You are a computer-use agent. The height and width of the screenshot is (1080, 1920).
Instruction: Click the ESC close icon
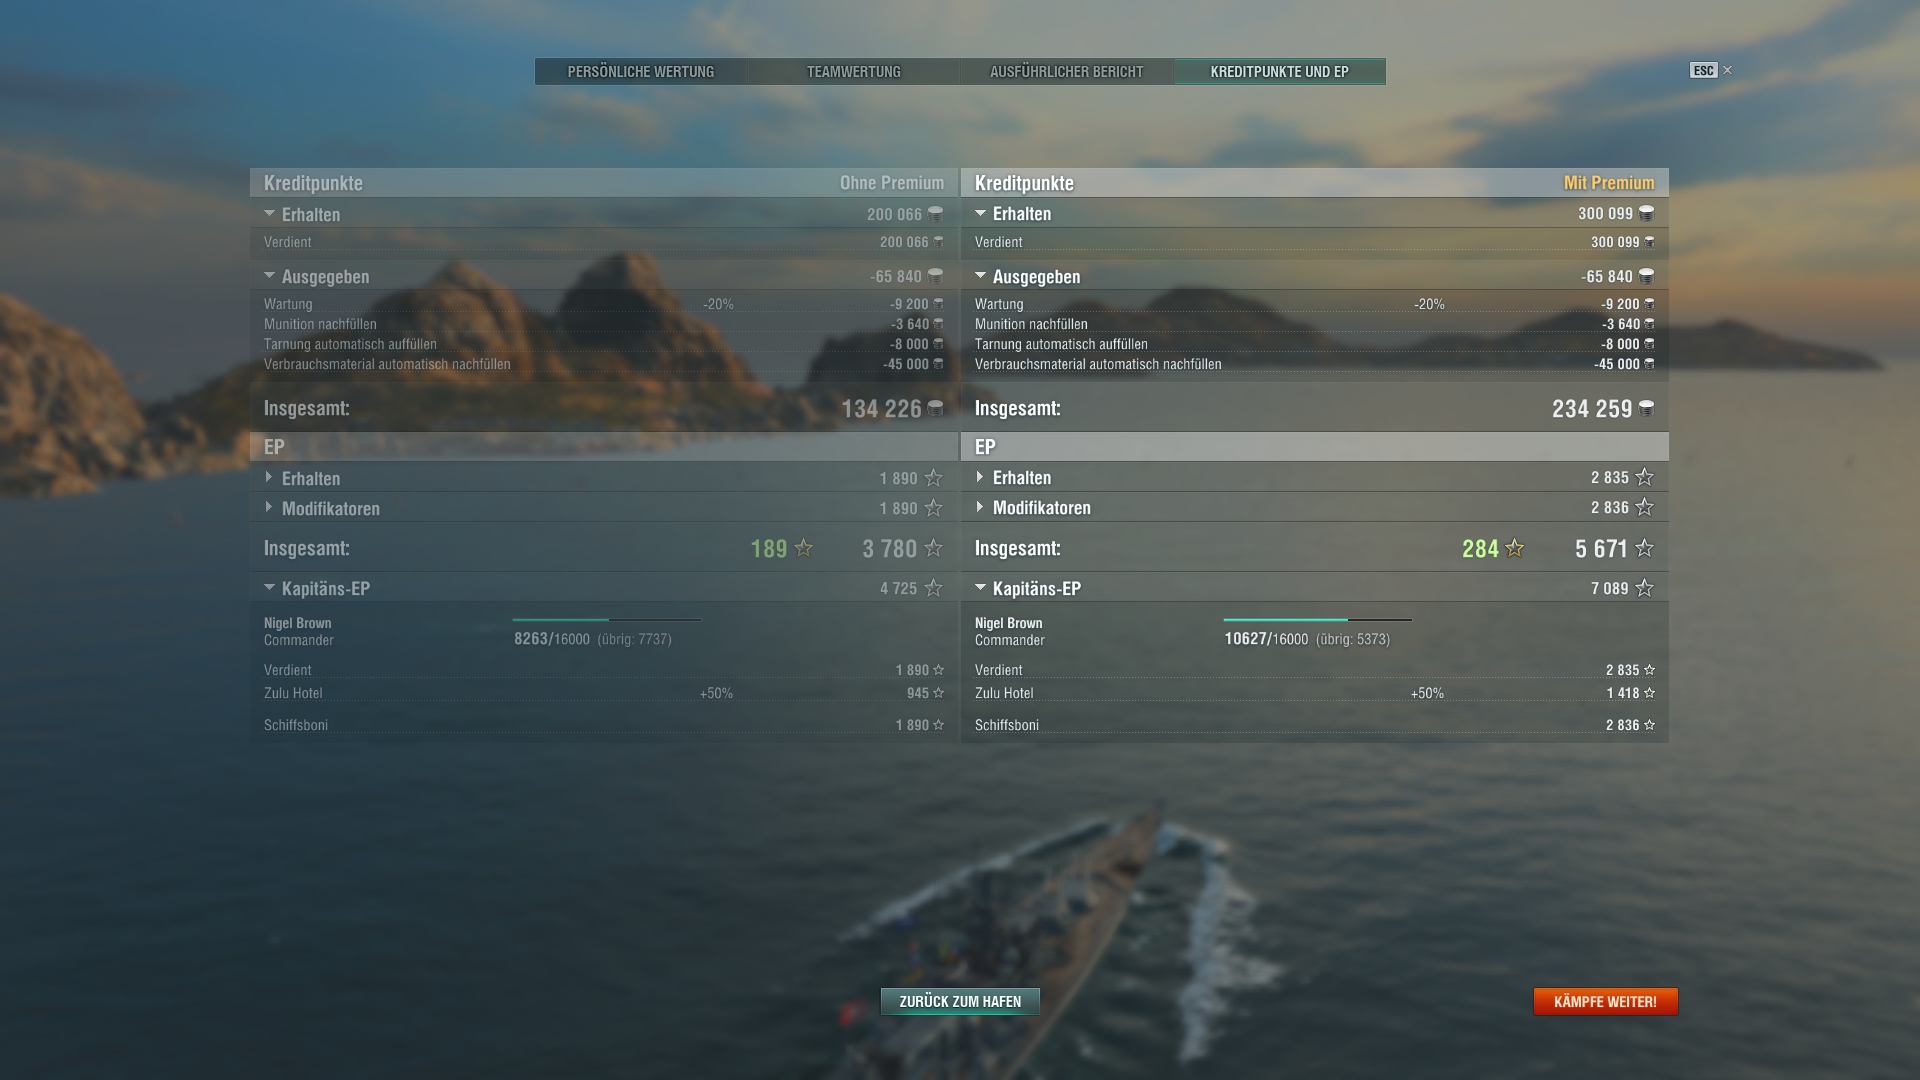point(1727,70)
